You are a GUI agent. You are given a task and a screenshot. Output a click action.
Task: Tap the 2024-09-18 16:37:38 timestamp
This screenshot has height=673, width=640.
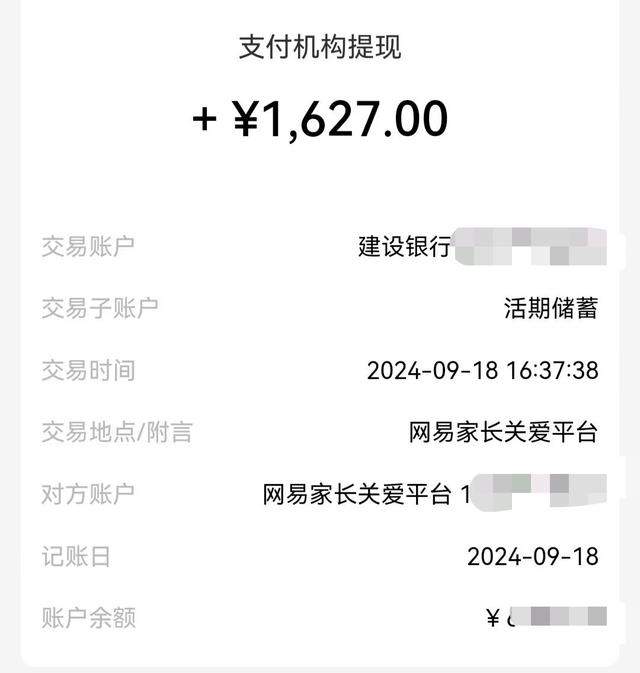482,371
